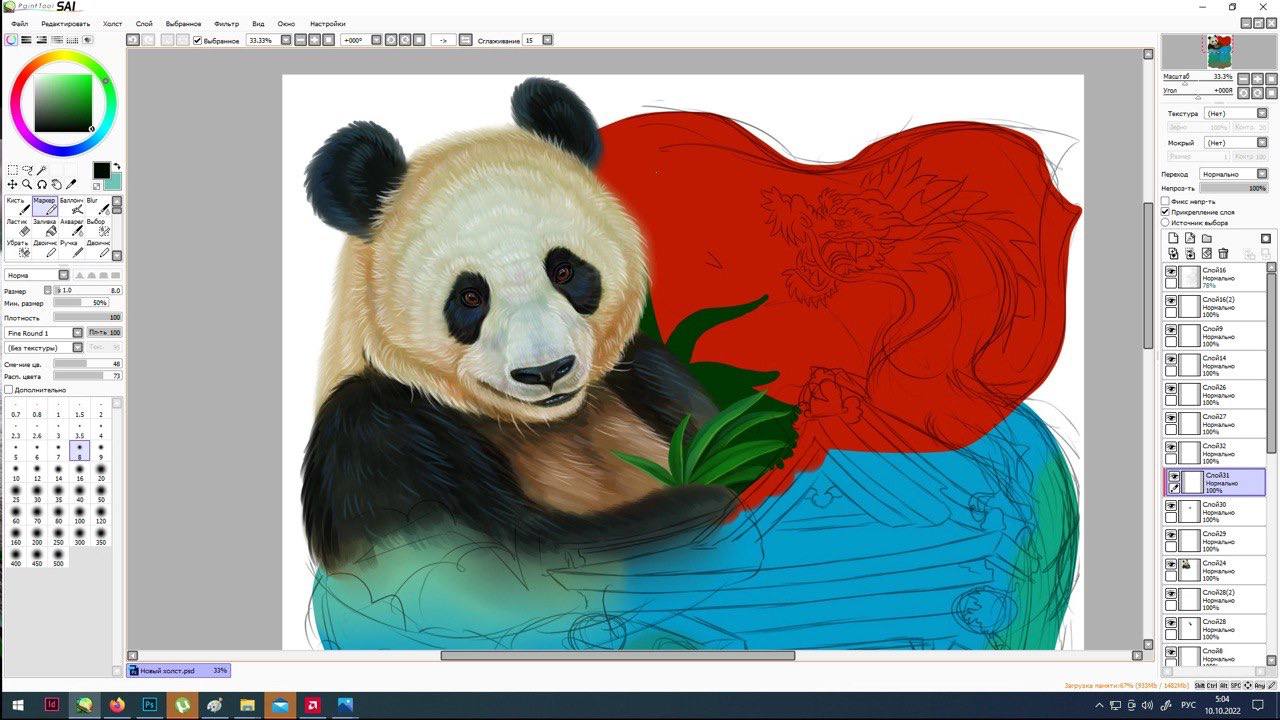The height and width of the screenshot is (720, 1280).
Task: Activate the move layer tool
Action: [x=12, y=185]
